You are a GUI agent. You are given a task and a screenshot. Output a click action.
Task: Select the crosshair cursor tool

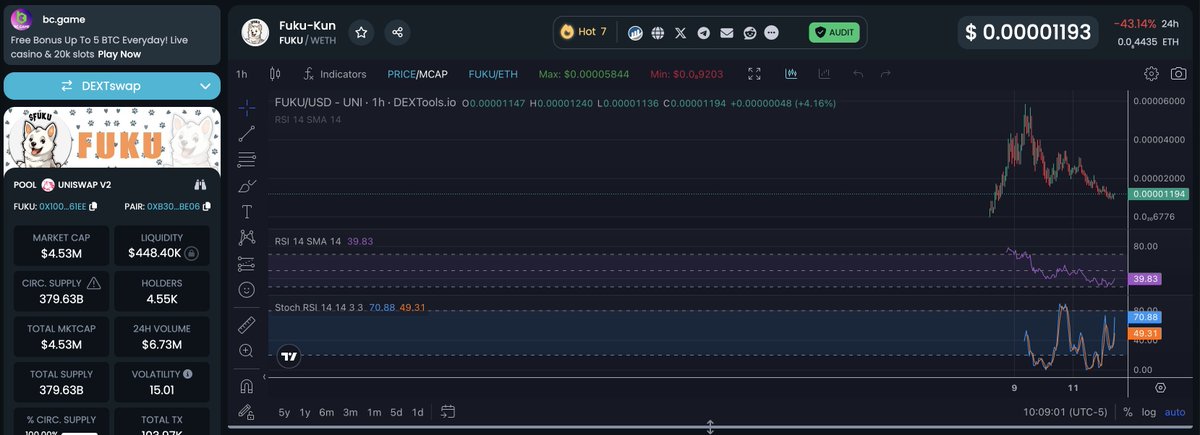point(247,108)
